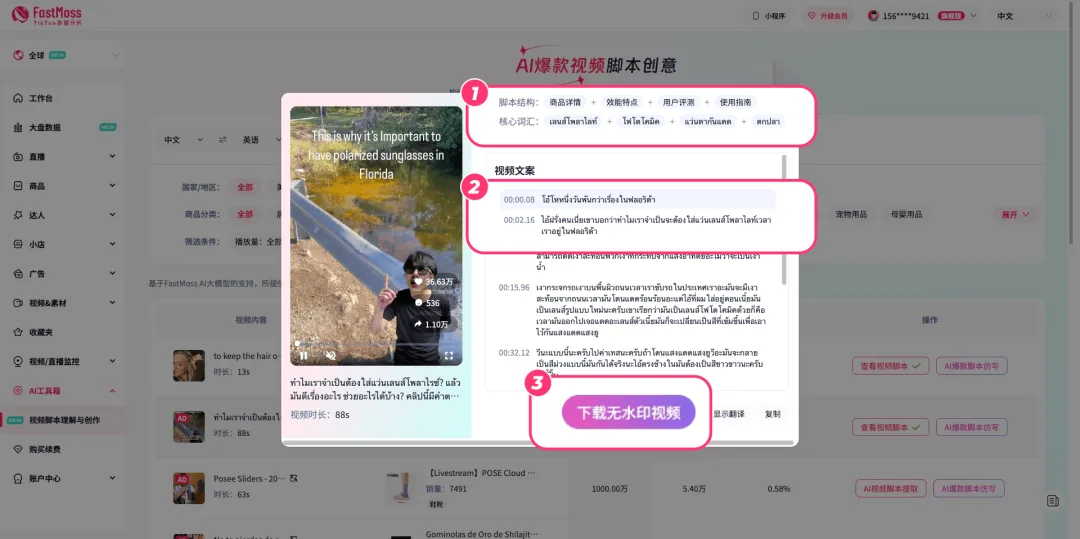
Task: Click the 直播 camera icon in sidebar
Action: [19, 157]
